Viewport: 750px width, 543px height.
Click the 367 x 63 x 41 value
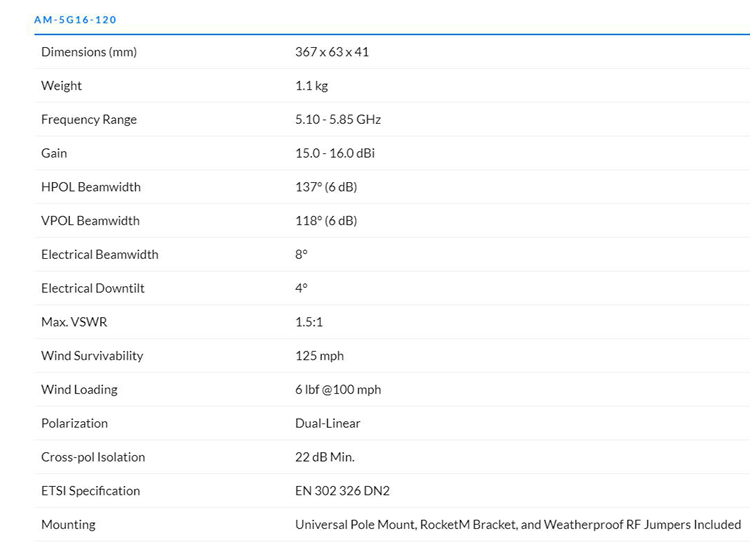point(332,52)
